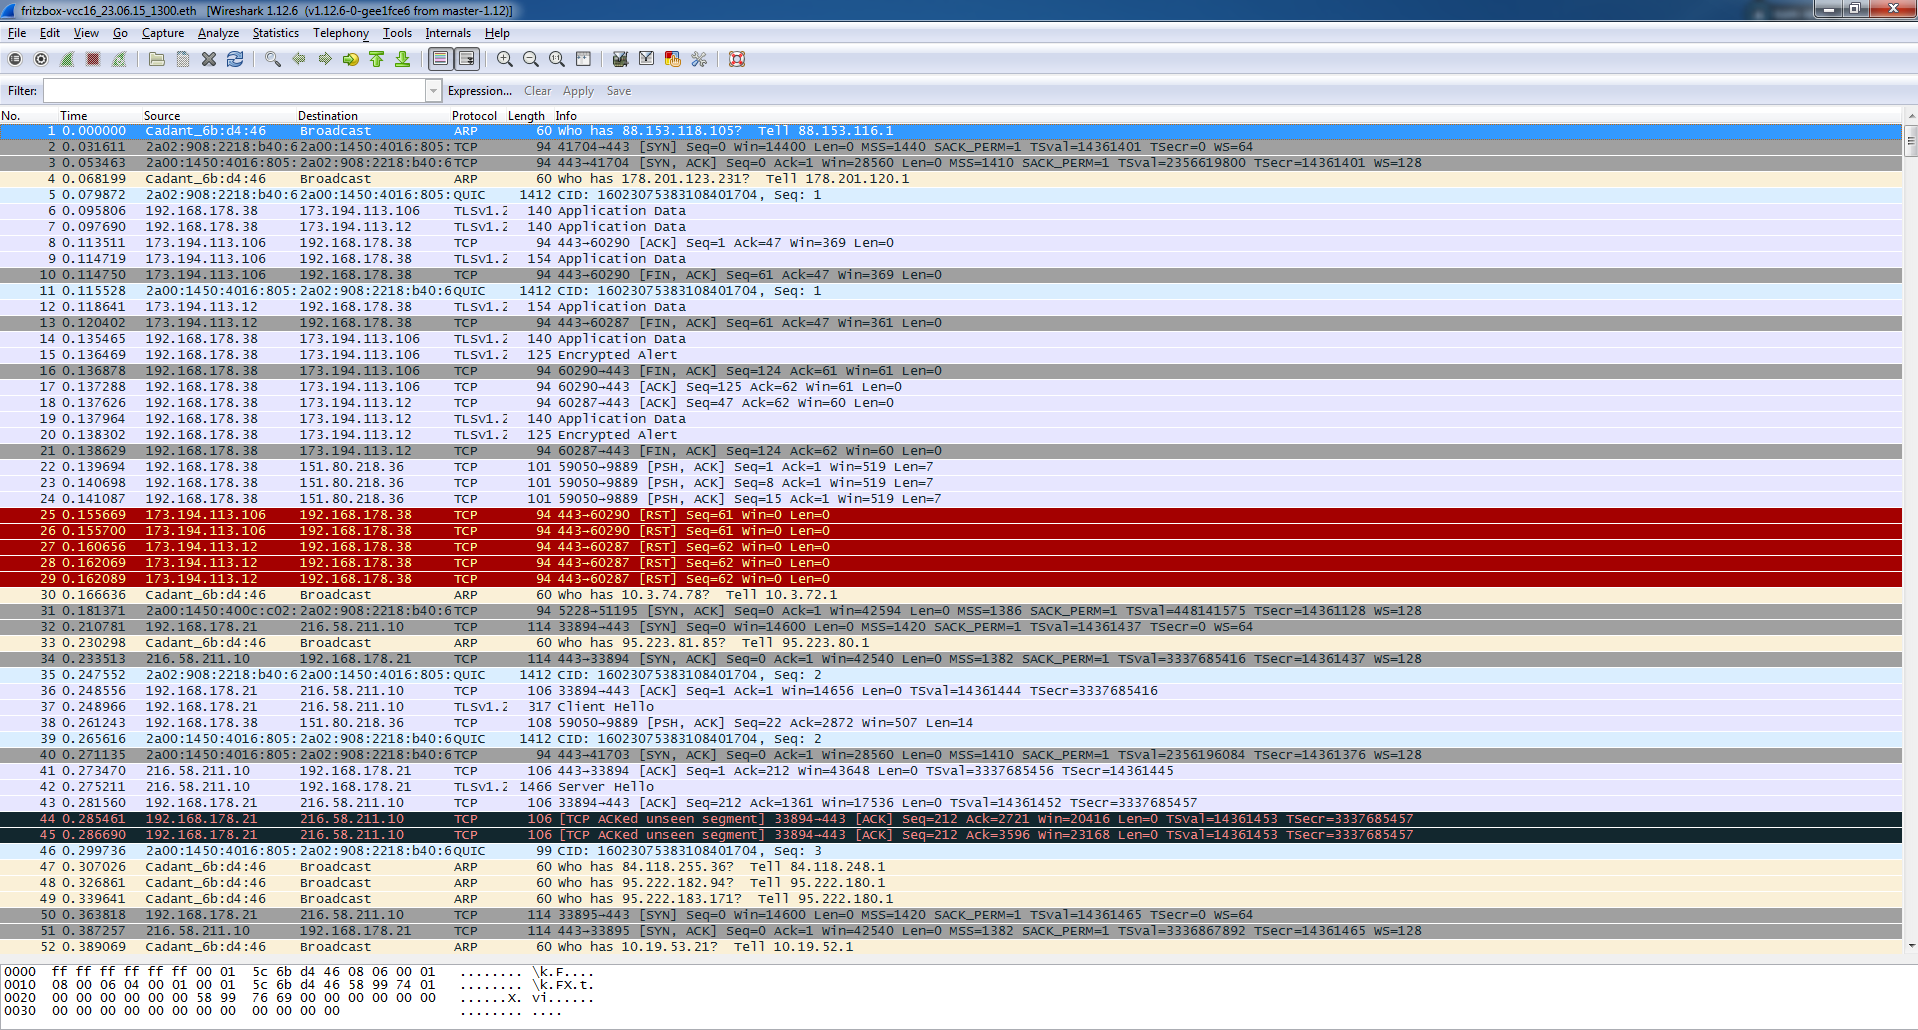Screen dimensions: 1918x1030
Task: Click packet list scrollbar down arrow
Action: pos(1910,946)
